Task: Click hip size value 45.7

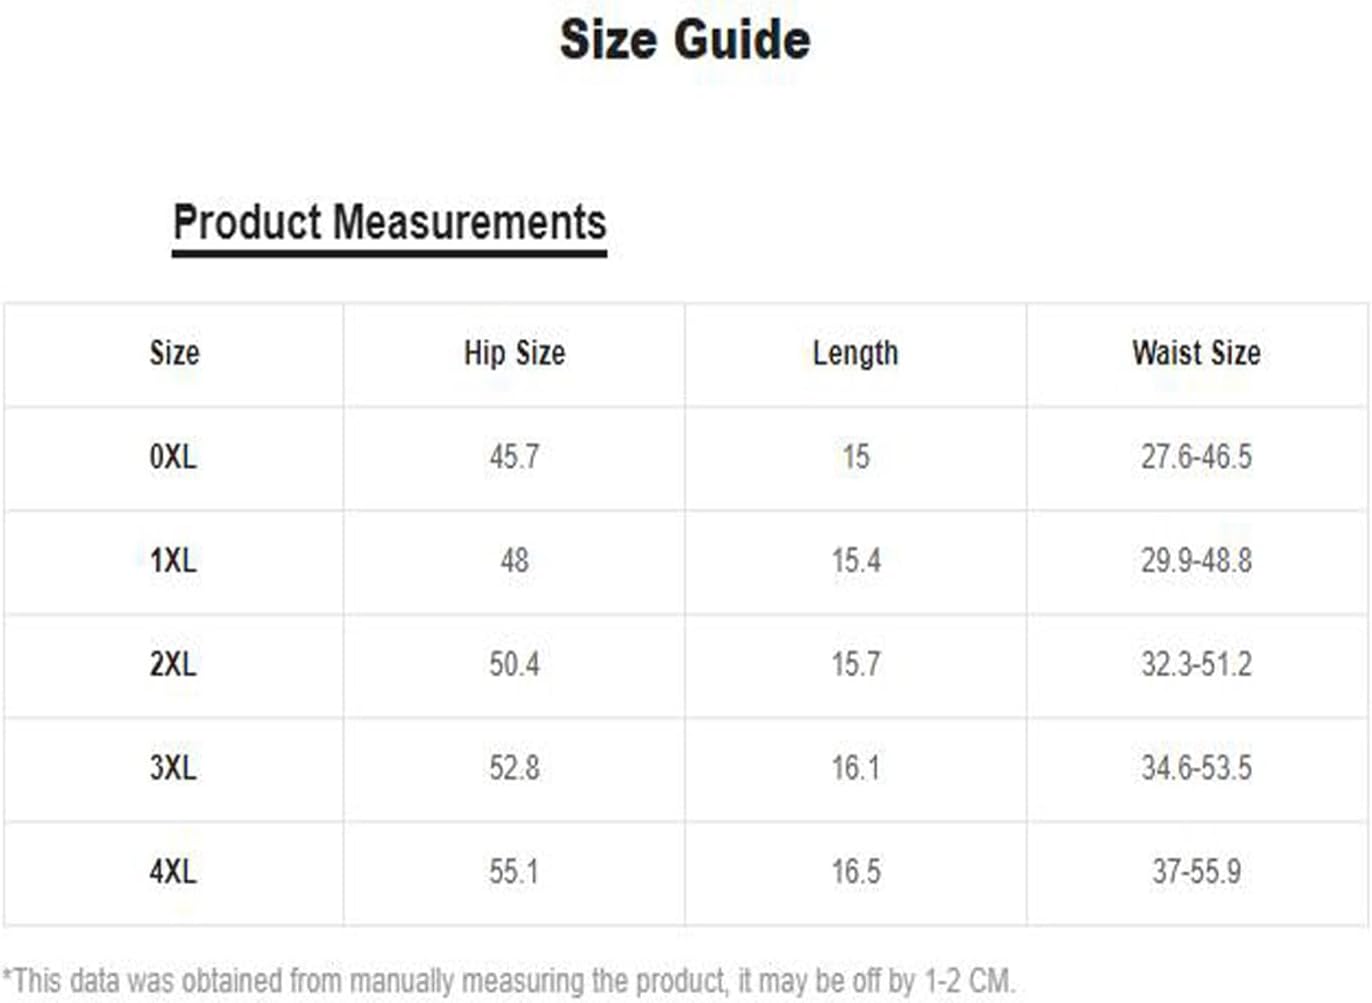Action: tap(514, 457)
